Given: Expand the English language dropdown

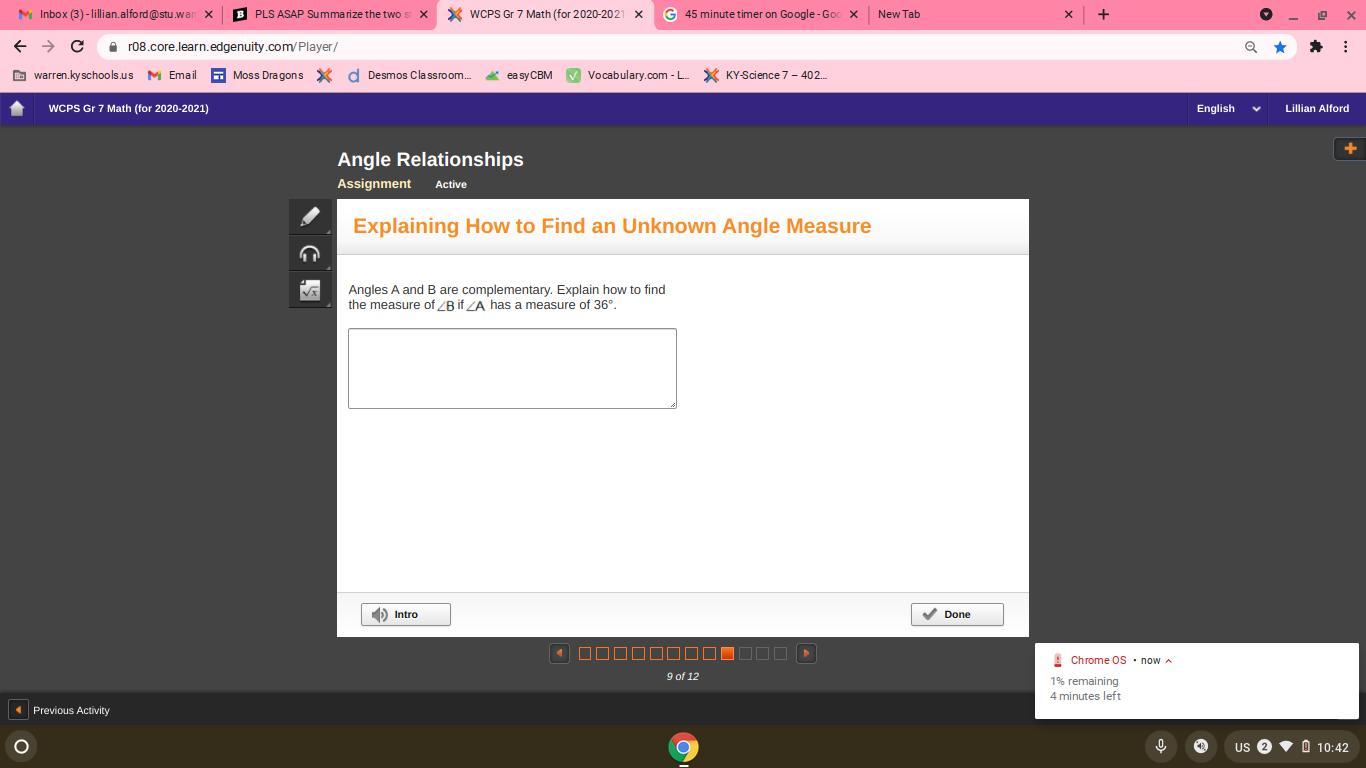Looking at the screenshot, I should click(x=1227, y=109).
